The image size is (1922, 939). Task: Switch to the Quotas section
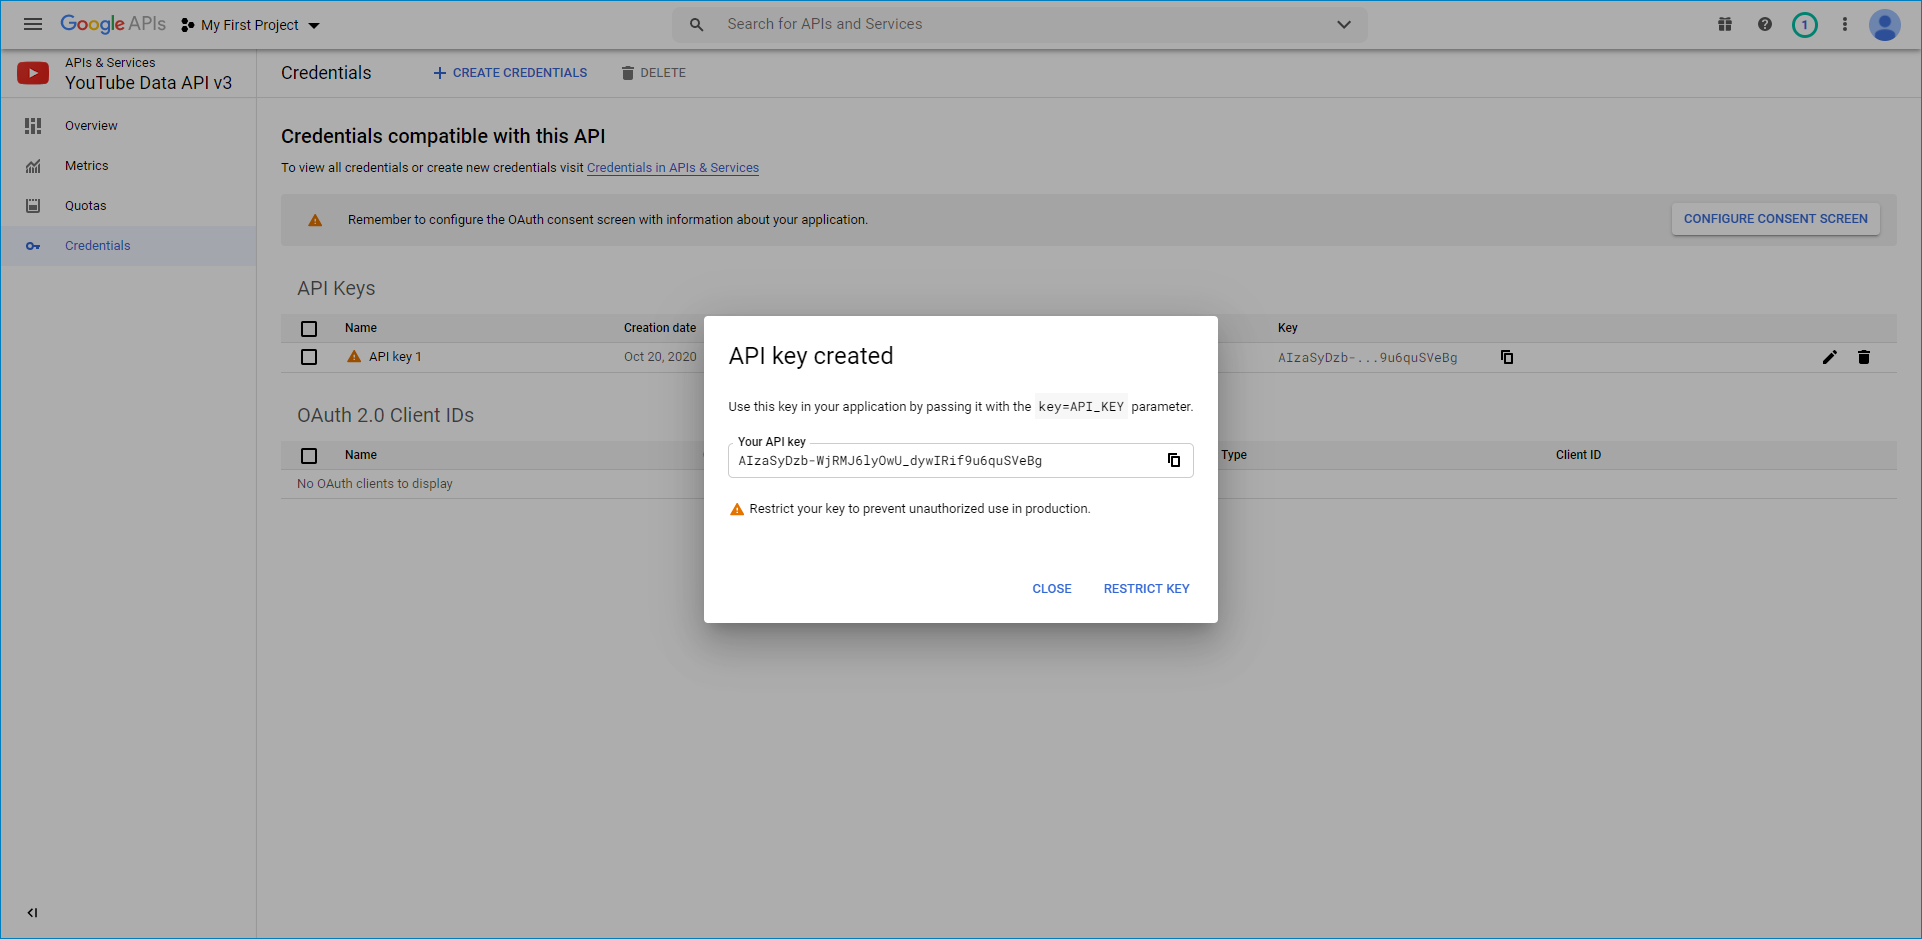(x=85, y=205)
